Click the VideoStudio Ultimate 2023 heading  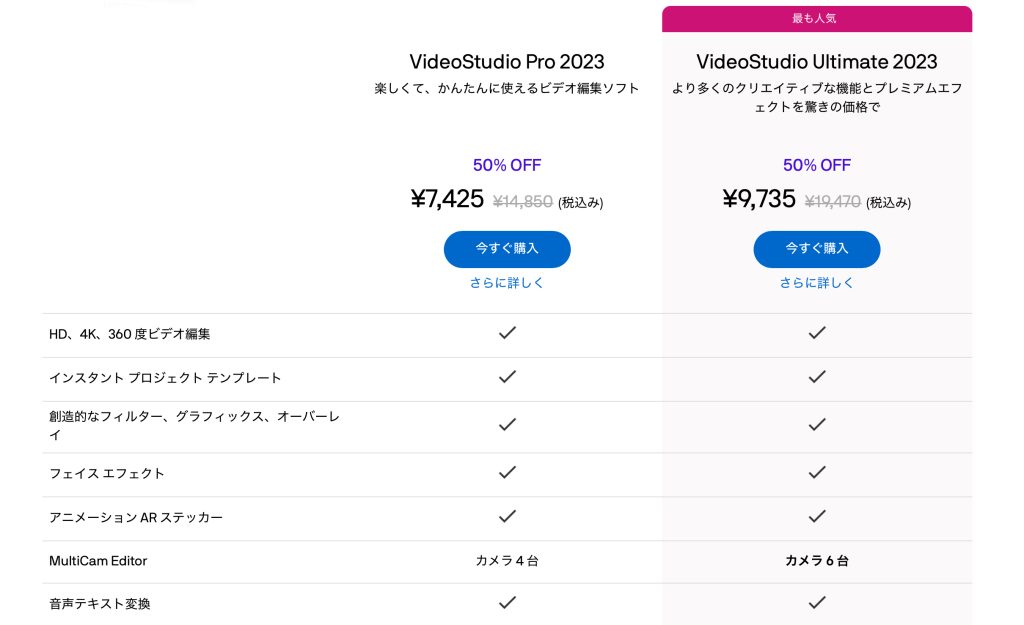[816, 62]
